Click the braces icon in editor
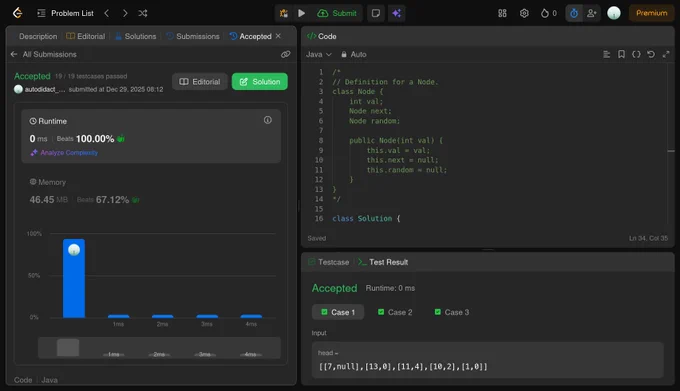Screen dimensions: 680x391 point(636,54)
